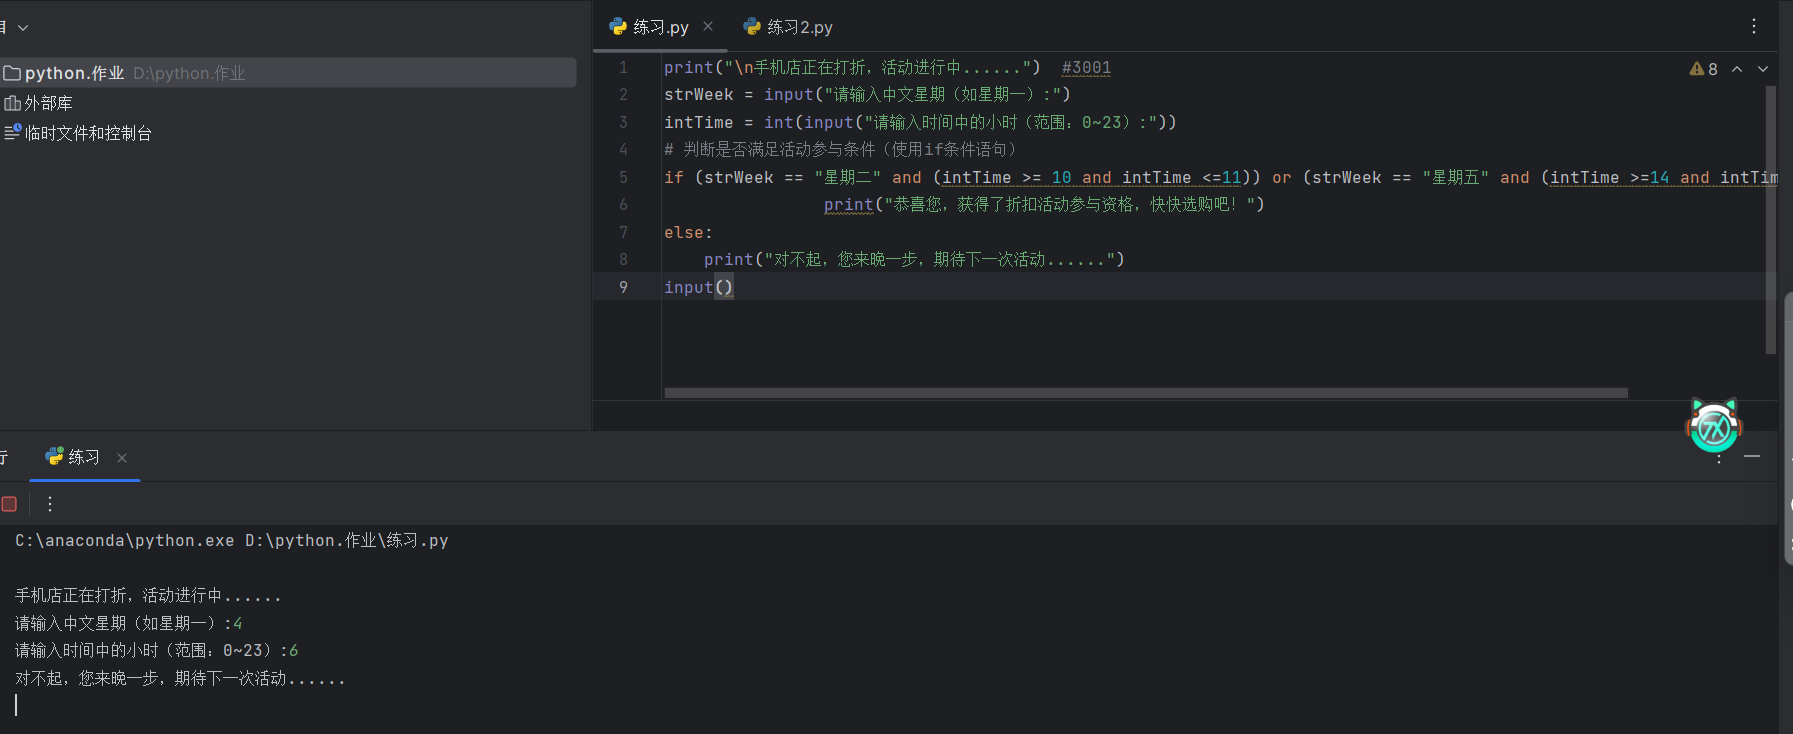
Task: Select the python.作业 project folder
Action: coord(288,73)
